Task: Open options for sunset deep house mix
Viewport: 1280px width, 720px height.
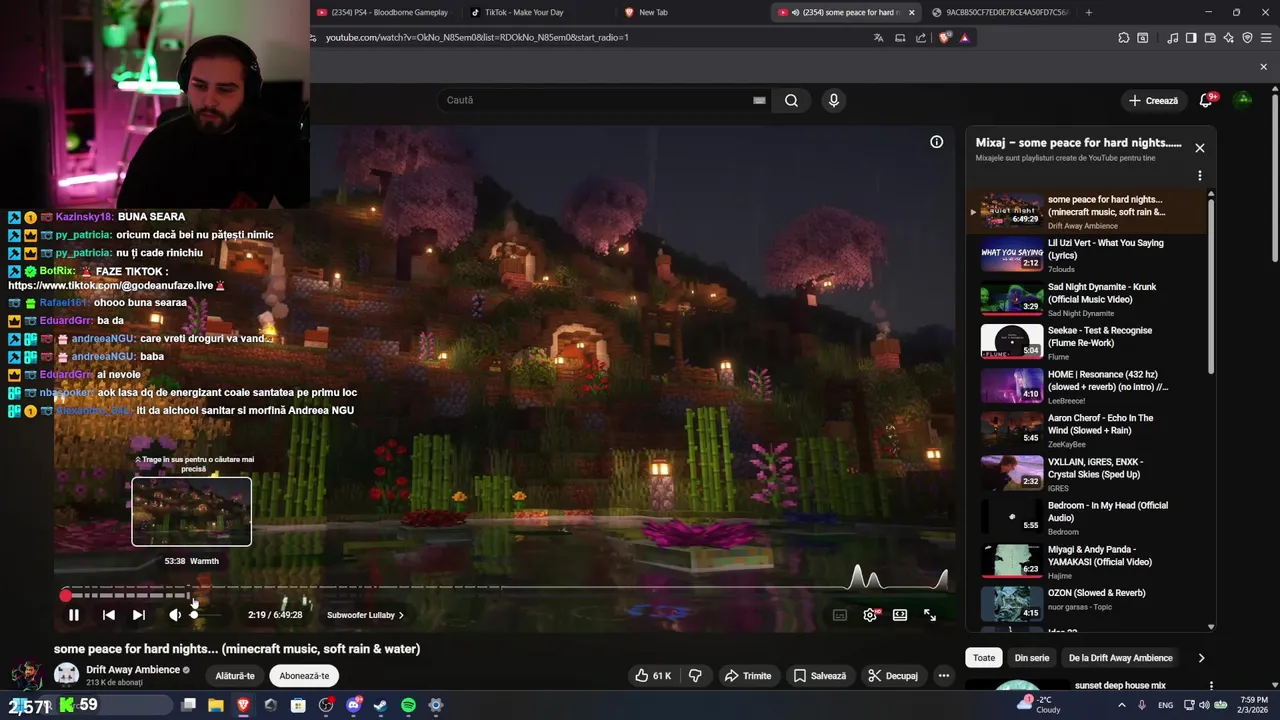Action: coord(1211,686)
